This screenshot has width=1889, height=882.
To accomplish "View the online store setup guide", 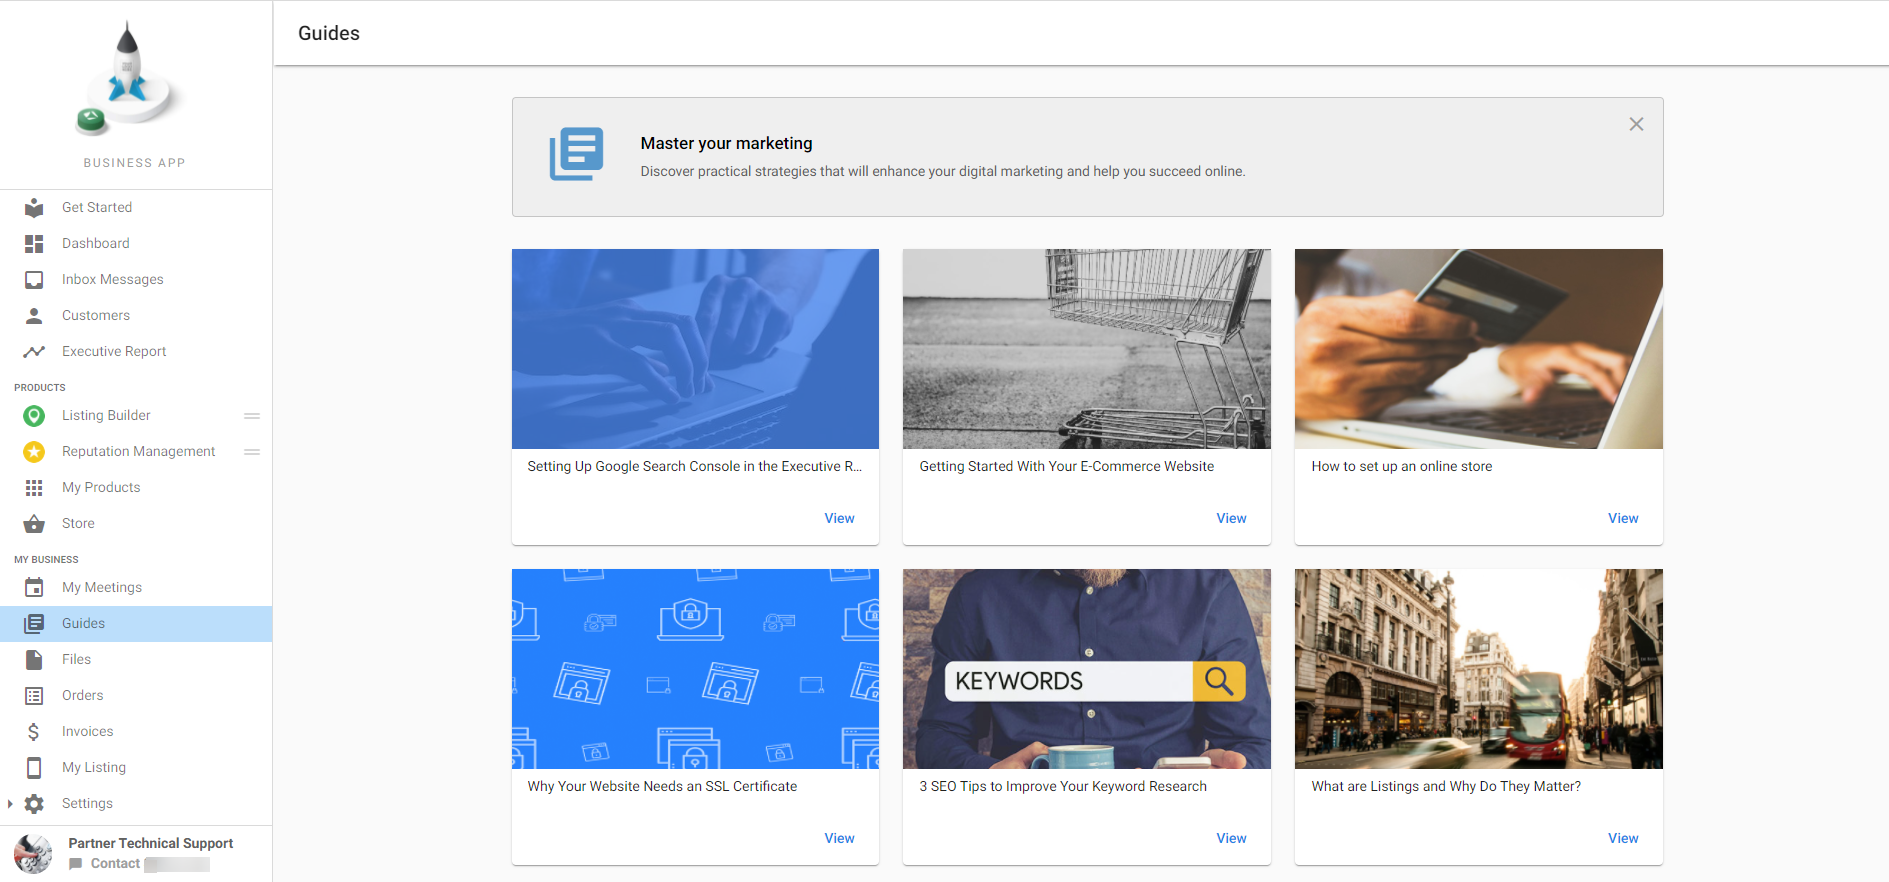I will tap(1623, 518).
